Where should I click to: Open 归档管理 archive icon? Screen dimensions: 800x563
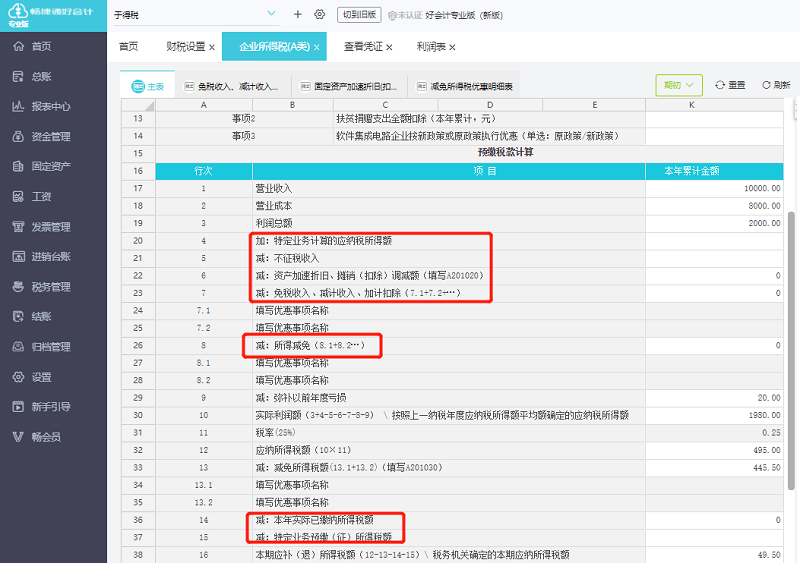click(18, 347)
